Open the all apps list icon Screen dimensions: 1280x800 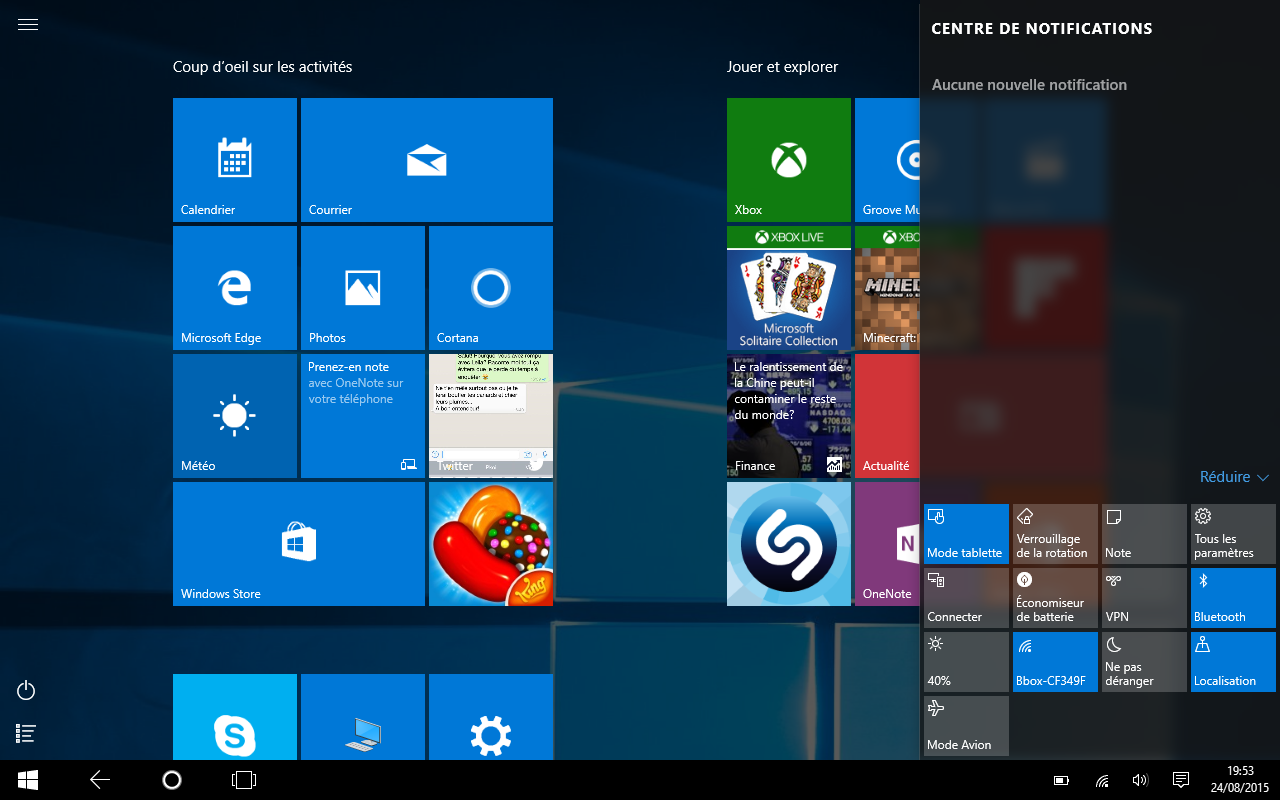click(27, 733)
